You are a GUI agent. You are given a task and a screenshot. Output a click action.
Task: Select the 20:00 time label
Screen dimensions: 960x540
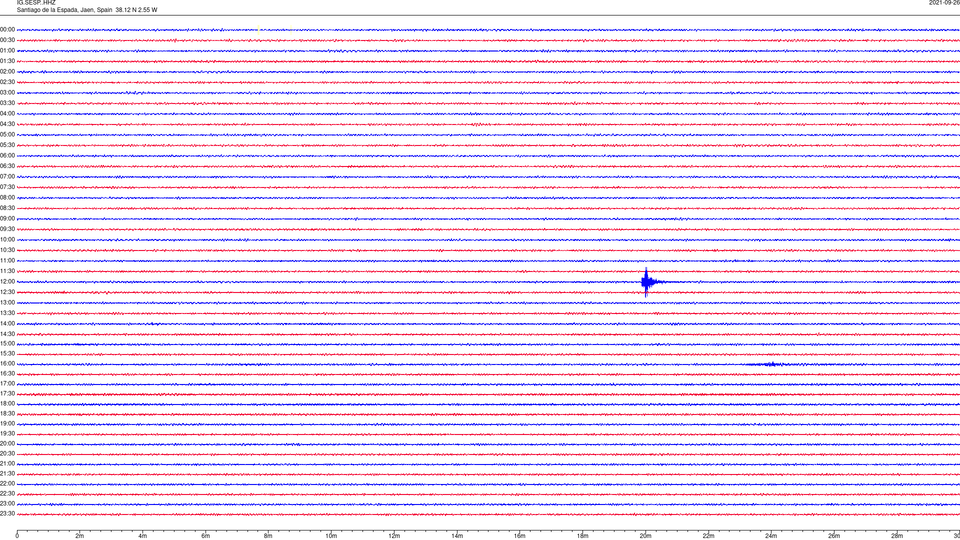[7, 444]
